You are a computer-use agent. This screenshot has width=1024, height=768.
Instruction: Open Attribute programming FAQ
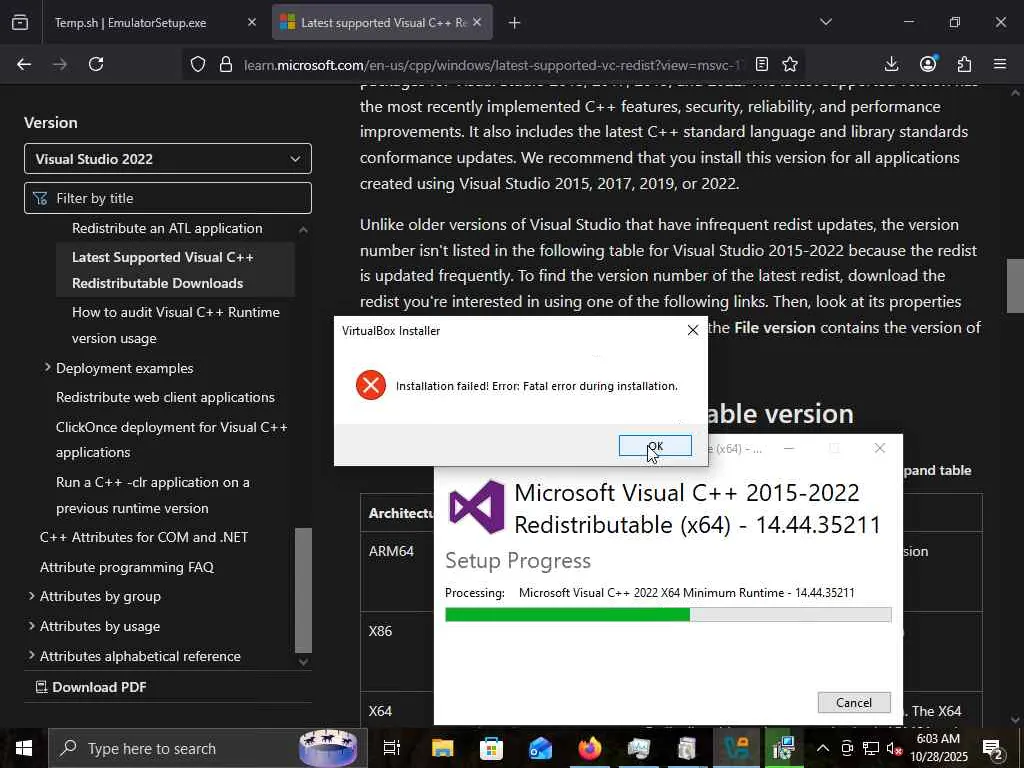tap(127, 567)
